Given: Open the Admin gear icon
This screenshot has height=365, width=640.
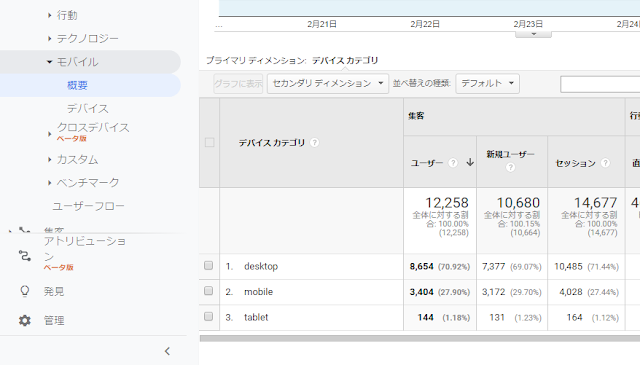Looking at the screenshot, I should (24, 320).
